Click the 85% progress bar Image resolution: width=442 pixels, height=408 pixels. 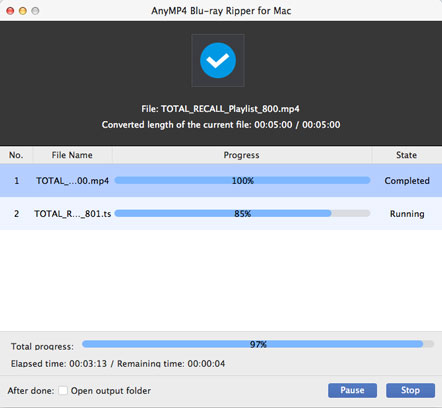(x=242, y=213)
